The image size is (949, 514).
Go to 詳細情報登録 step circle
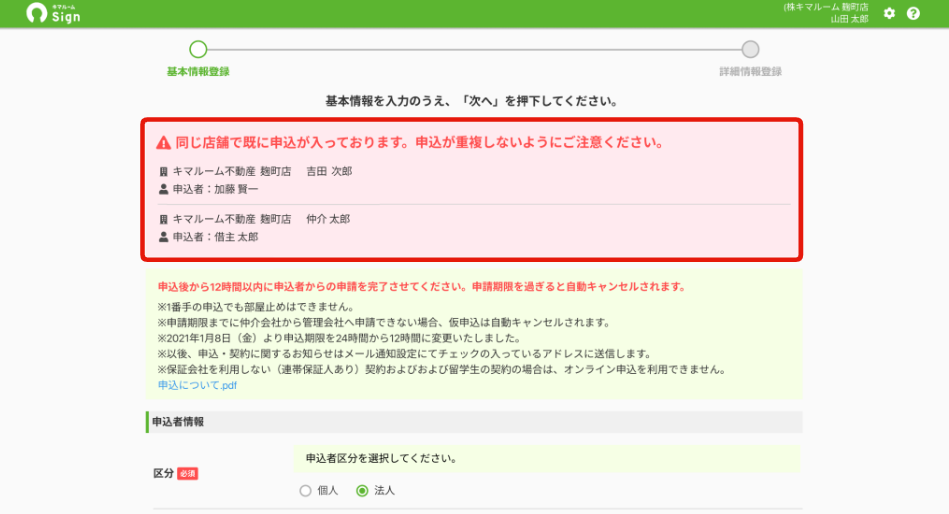(750, 49)
